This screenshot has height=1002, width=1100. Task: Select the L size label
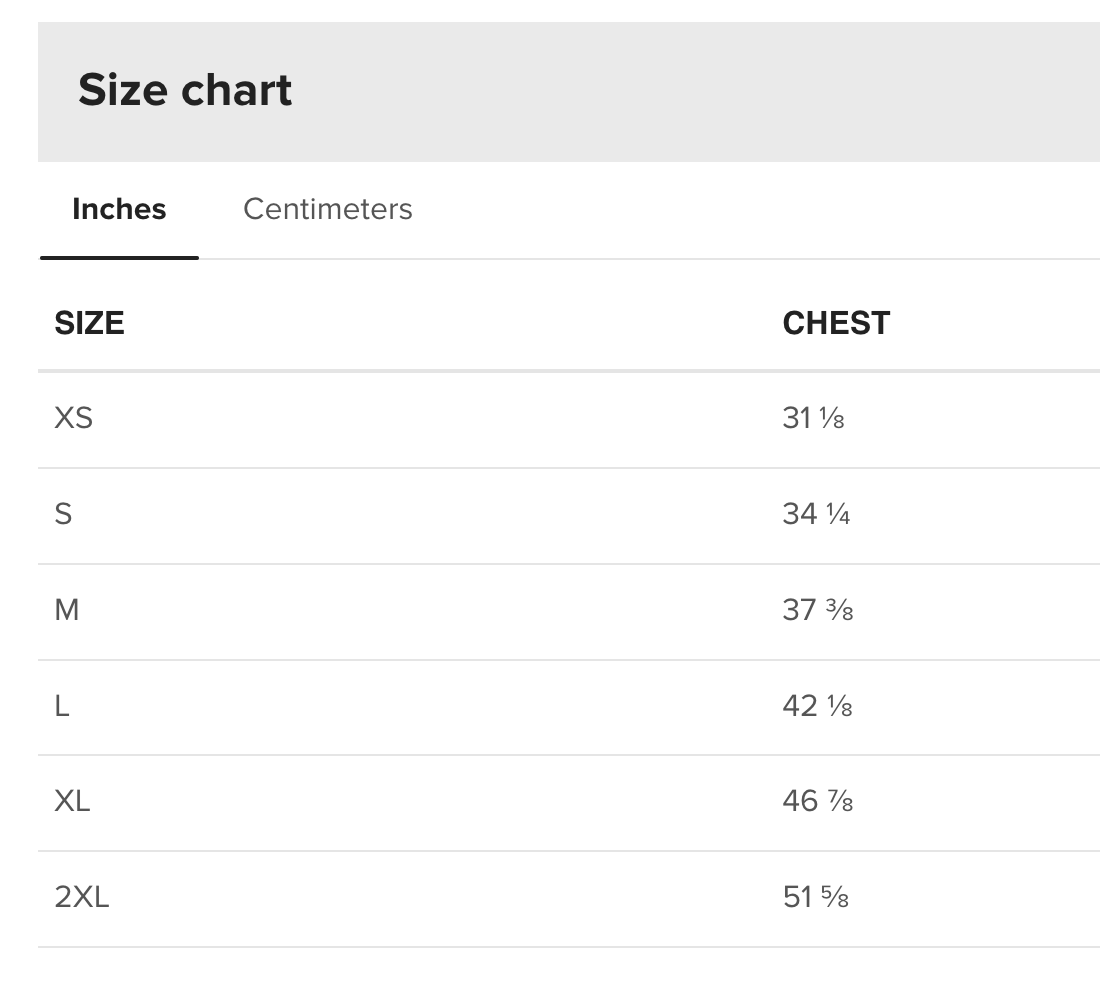click(62, 706)
